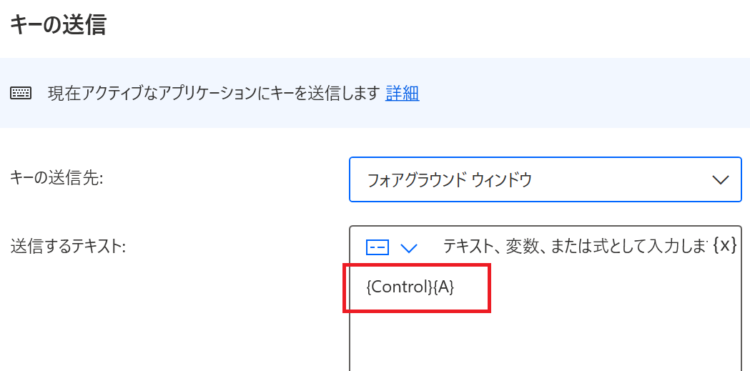Click the {A} key token
The height and width of the screenshot is (371, 750).
444,287
